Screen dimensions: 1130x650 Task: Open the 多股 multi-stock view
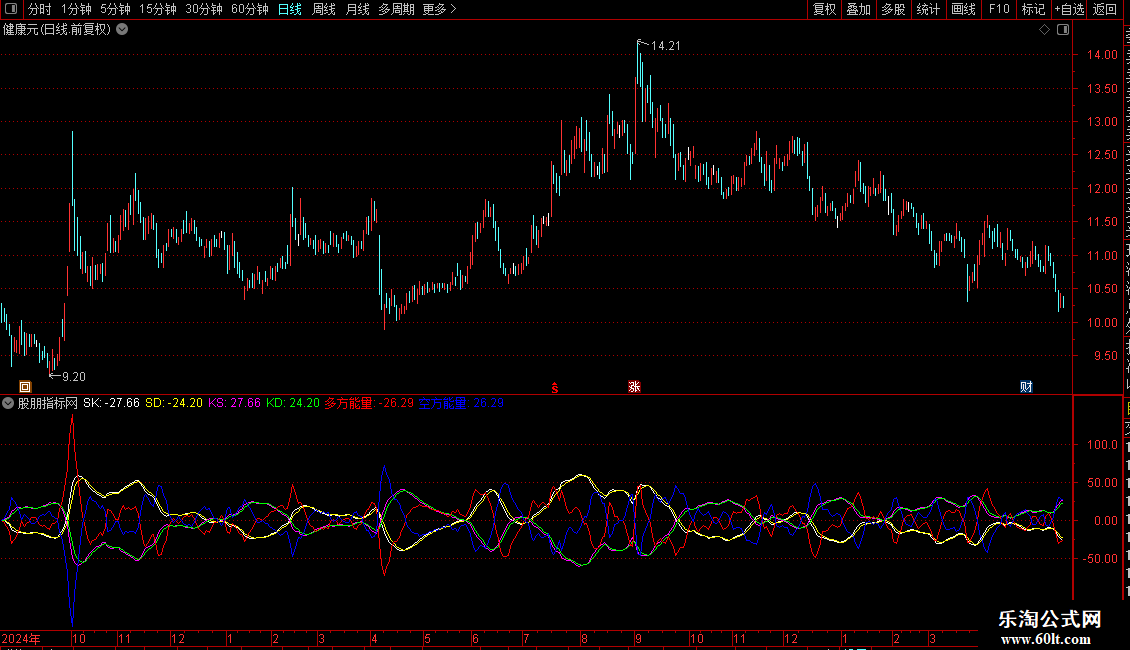click(894, 9)
